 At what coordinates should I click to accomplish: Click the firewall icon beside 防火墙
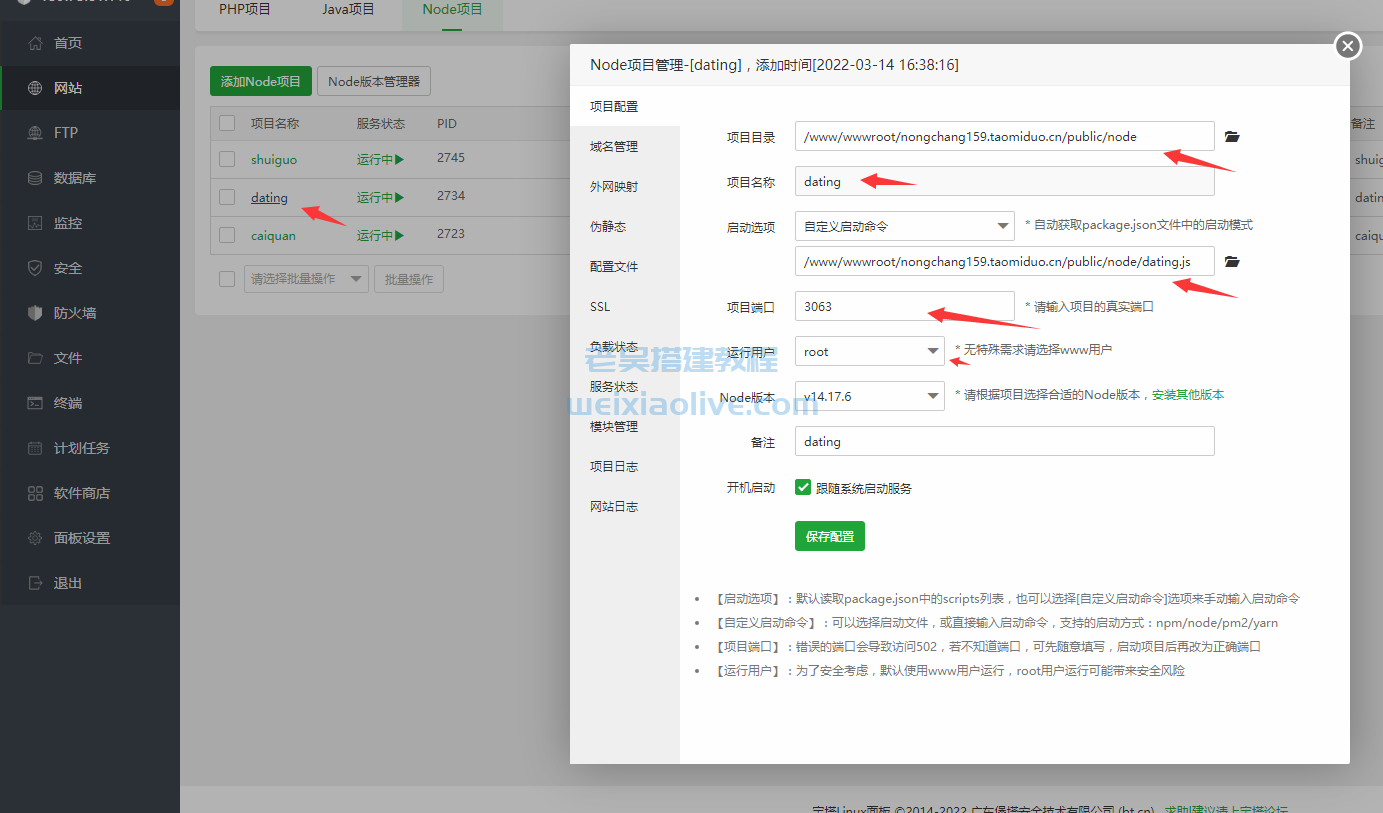tap(35, 313)
